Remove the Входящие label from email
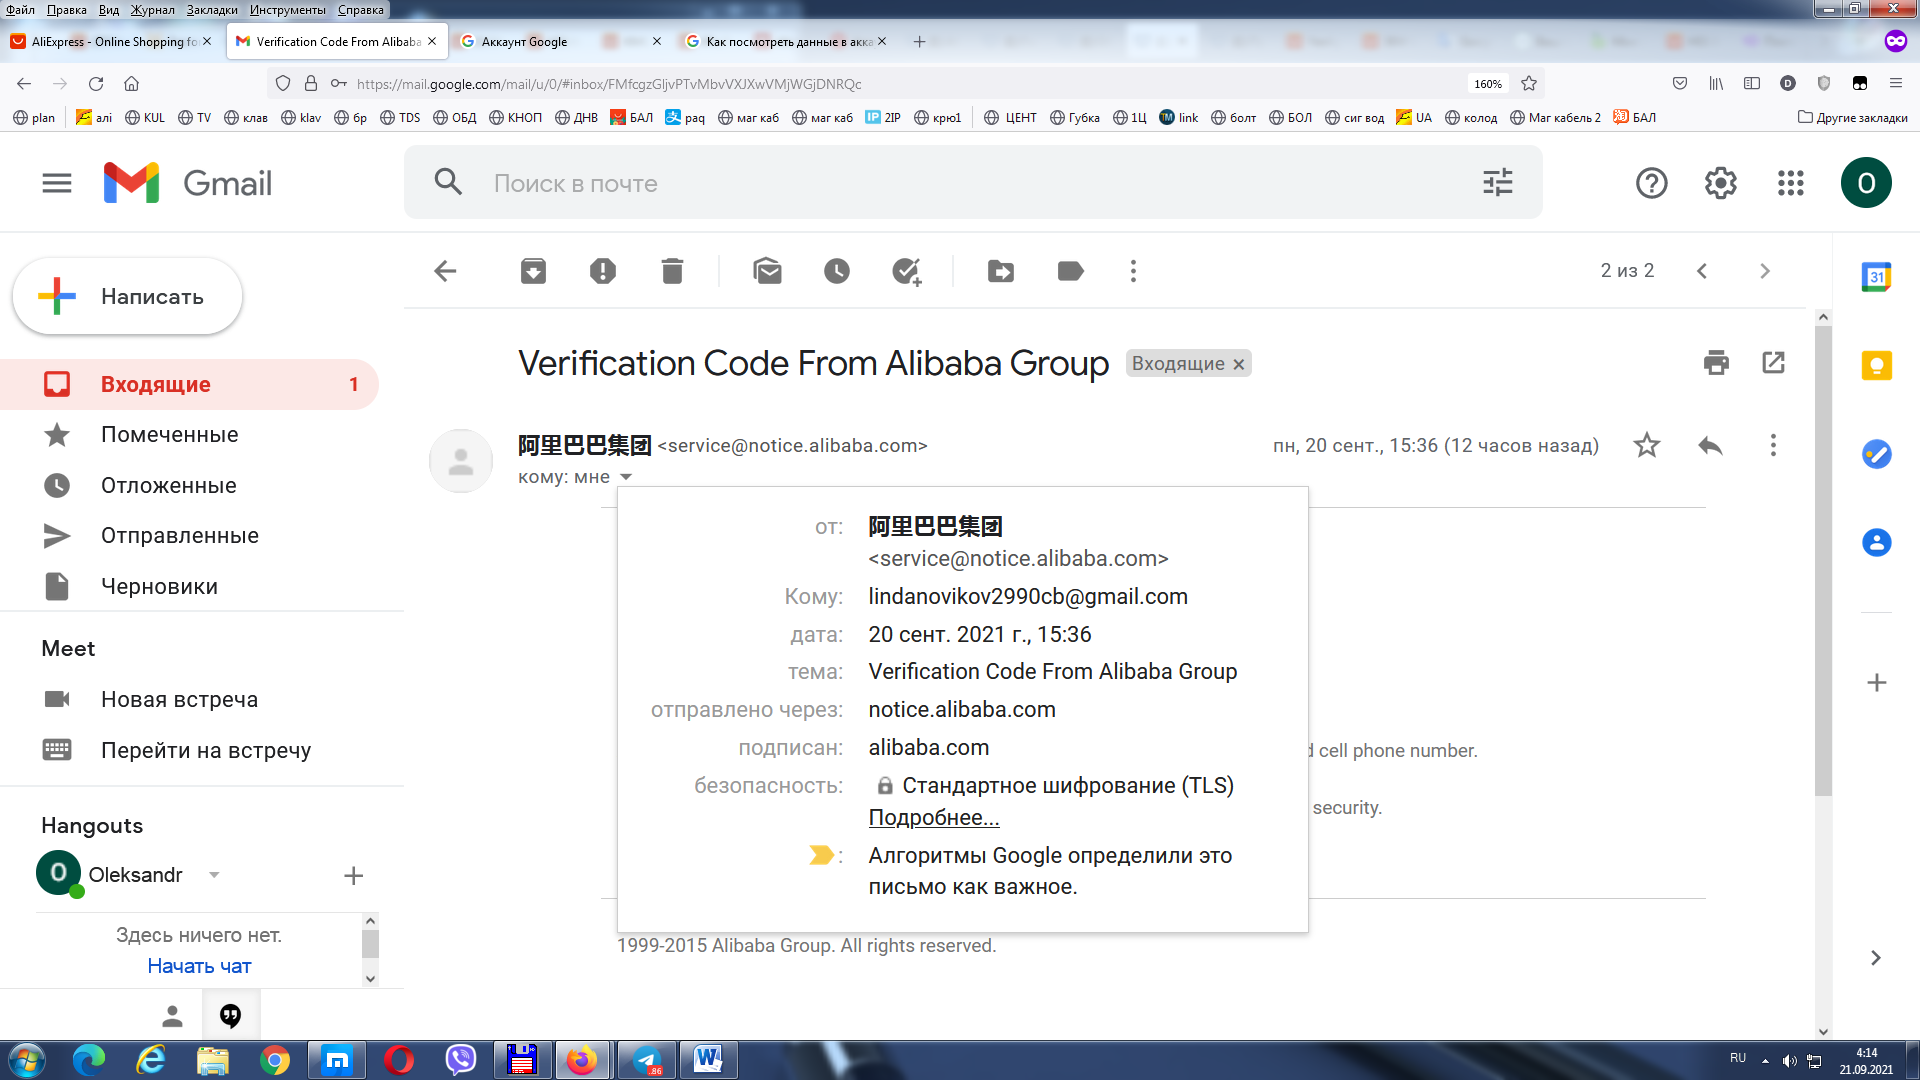The width and height of the screenshot is (1920, 1080). pos(1238,364)
